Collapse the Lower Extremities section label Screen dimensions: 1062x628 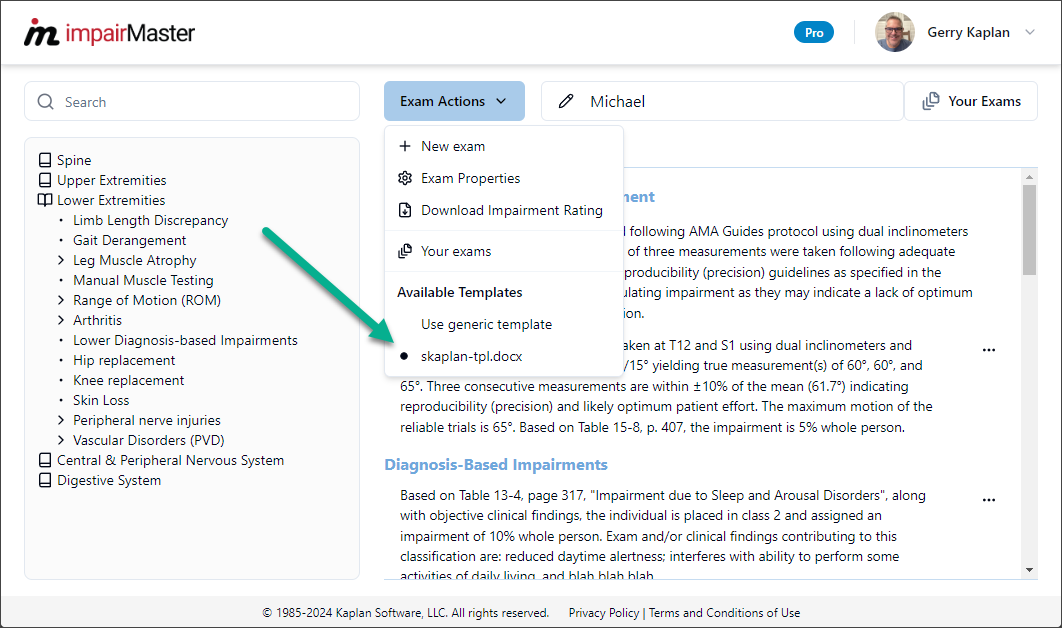point(111,200)
